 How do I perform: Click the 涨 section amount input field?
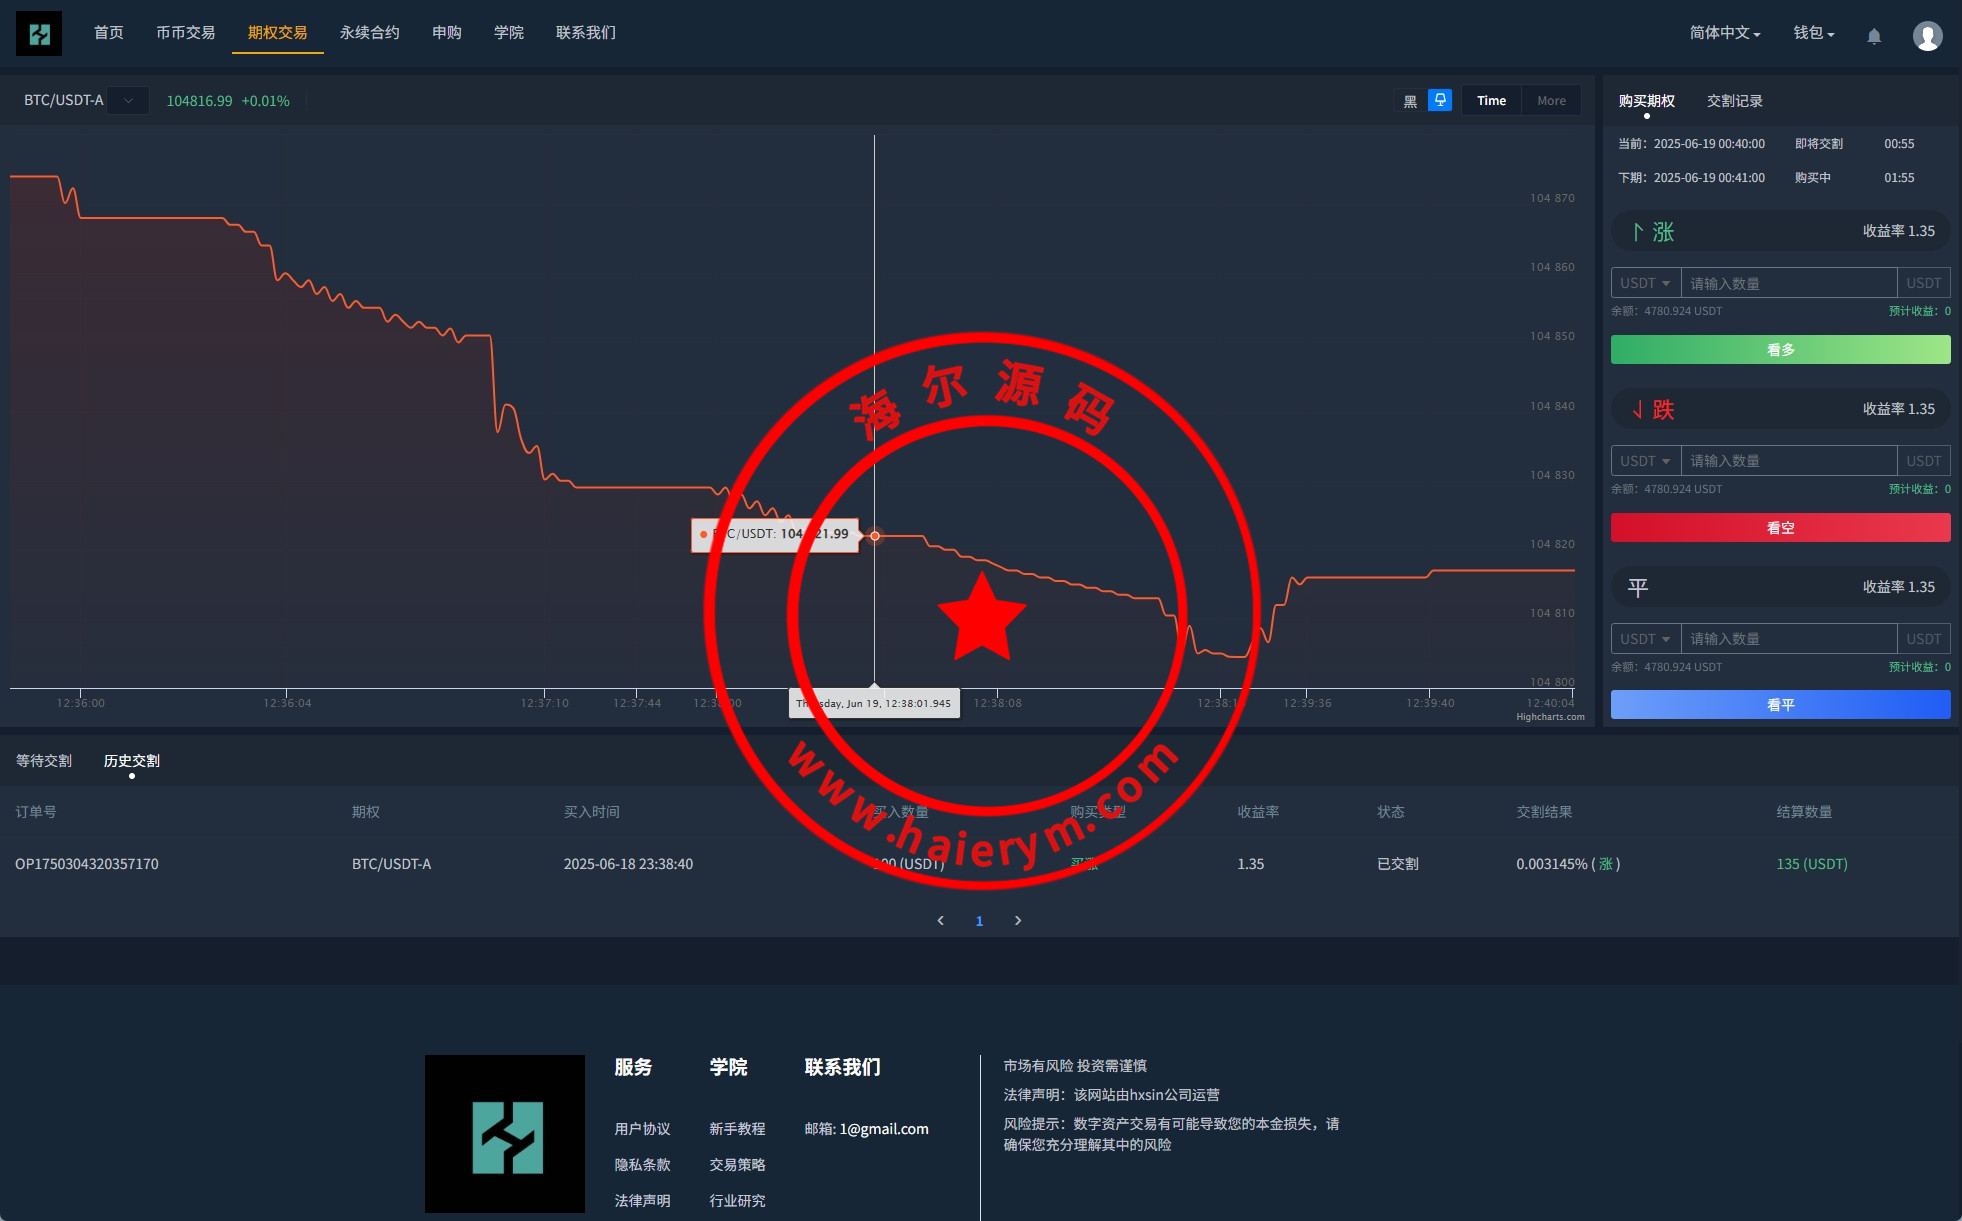(1788, 284)
